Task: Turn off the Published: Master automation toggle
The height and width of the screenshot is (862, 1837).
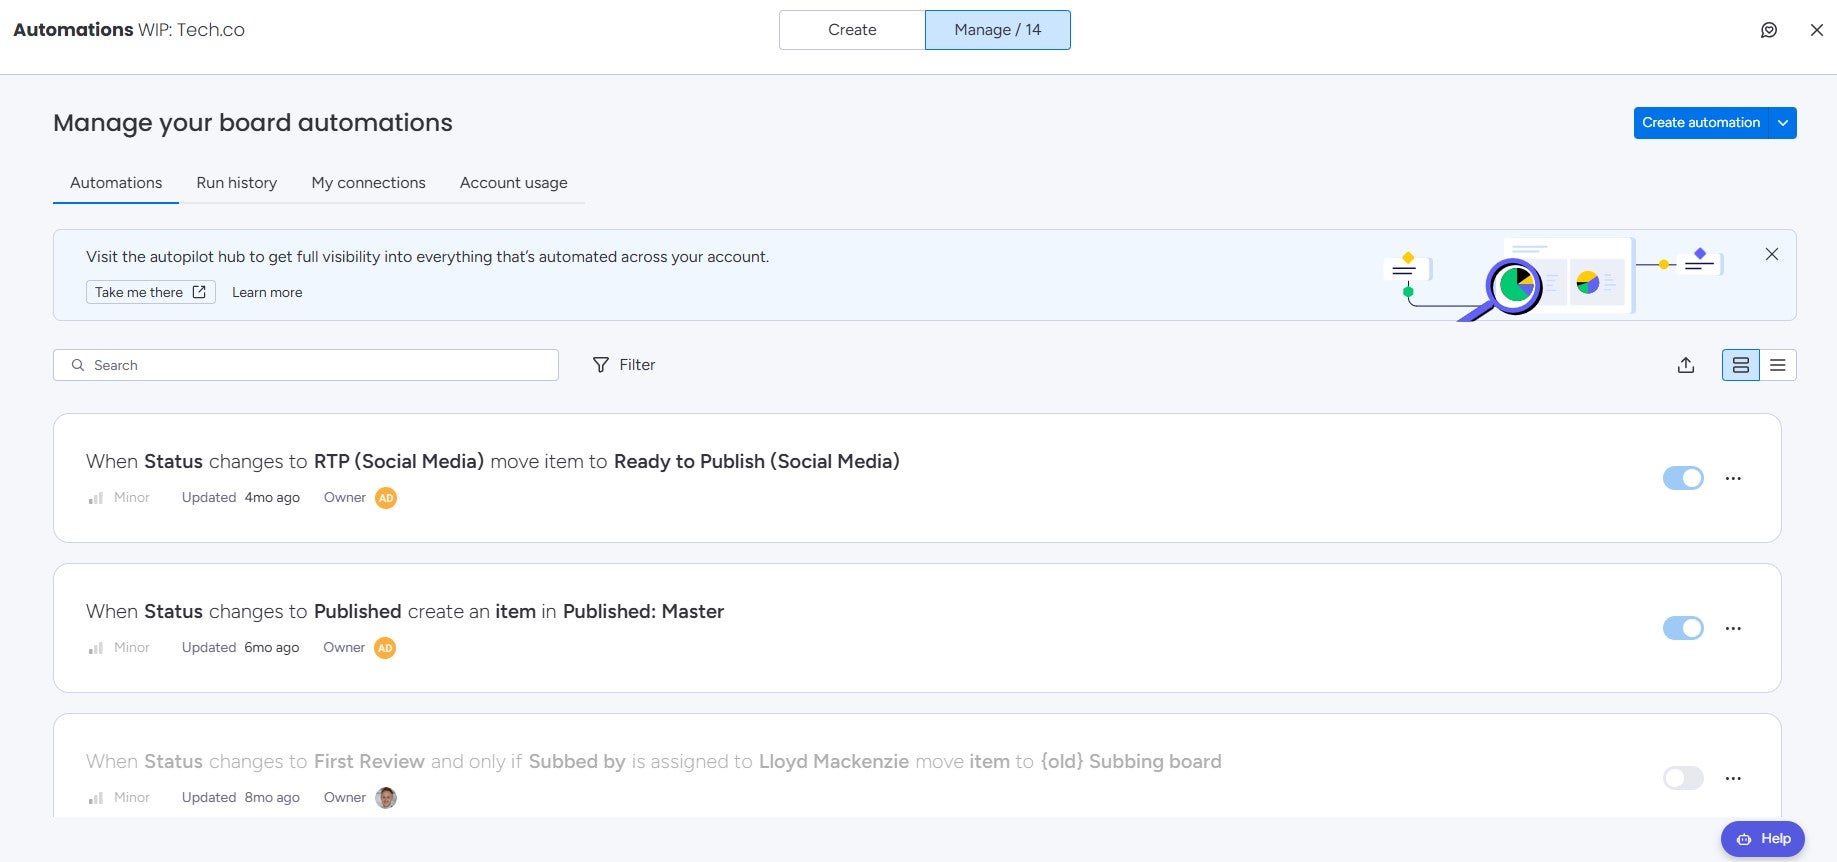Action: tap(1682, 628)
